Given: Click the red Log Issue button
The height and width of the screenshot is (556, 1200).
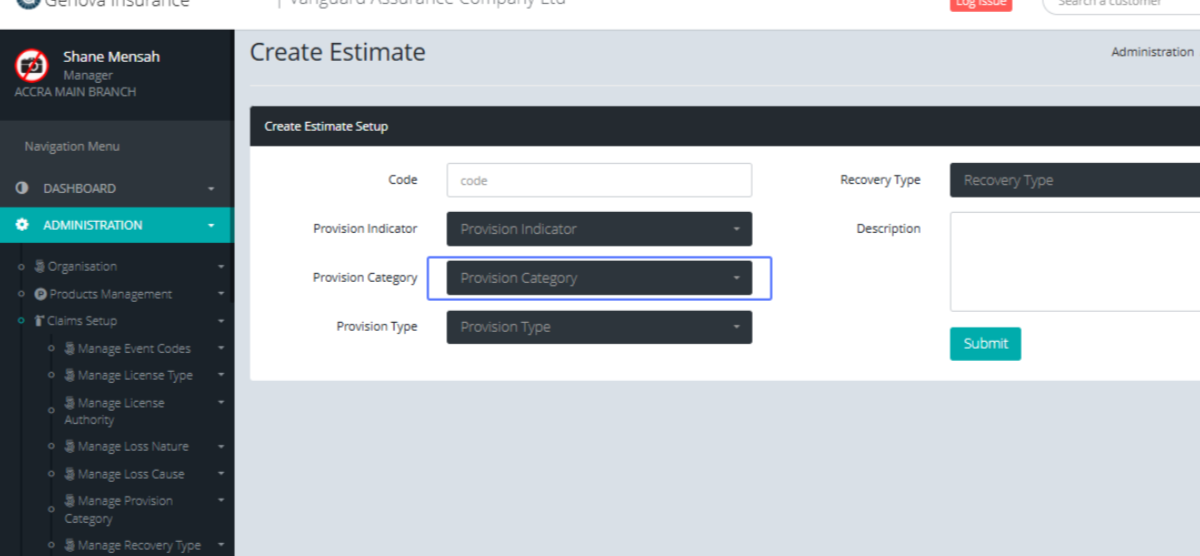Looking at the screenshot, I should click(x=980, y=4).
